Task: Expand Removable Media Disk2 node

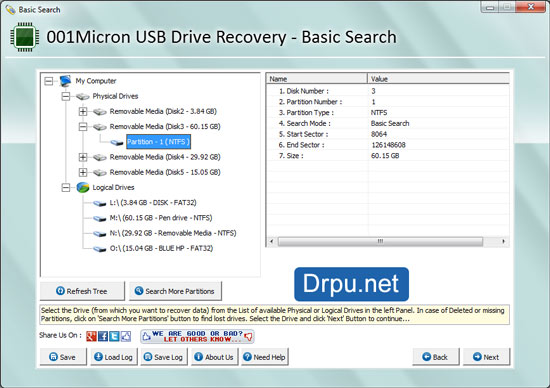Action: click(x=83, y=111)
